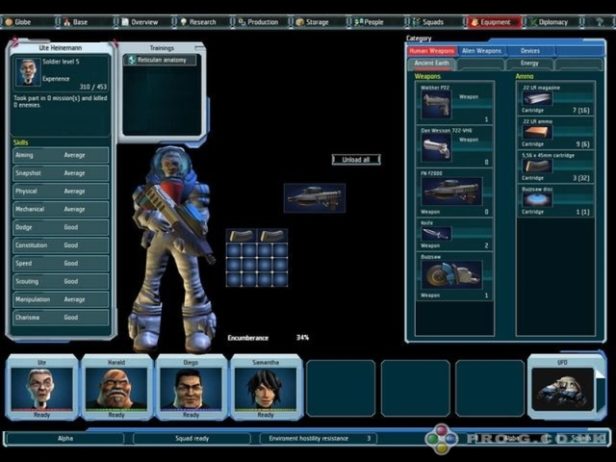Click the Constitution skill row

[x=61, y=246]
